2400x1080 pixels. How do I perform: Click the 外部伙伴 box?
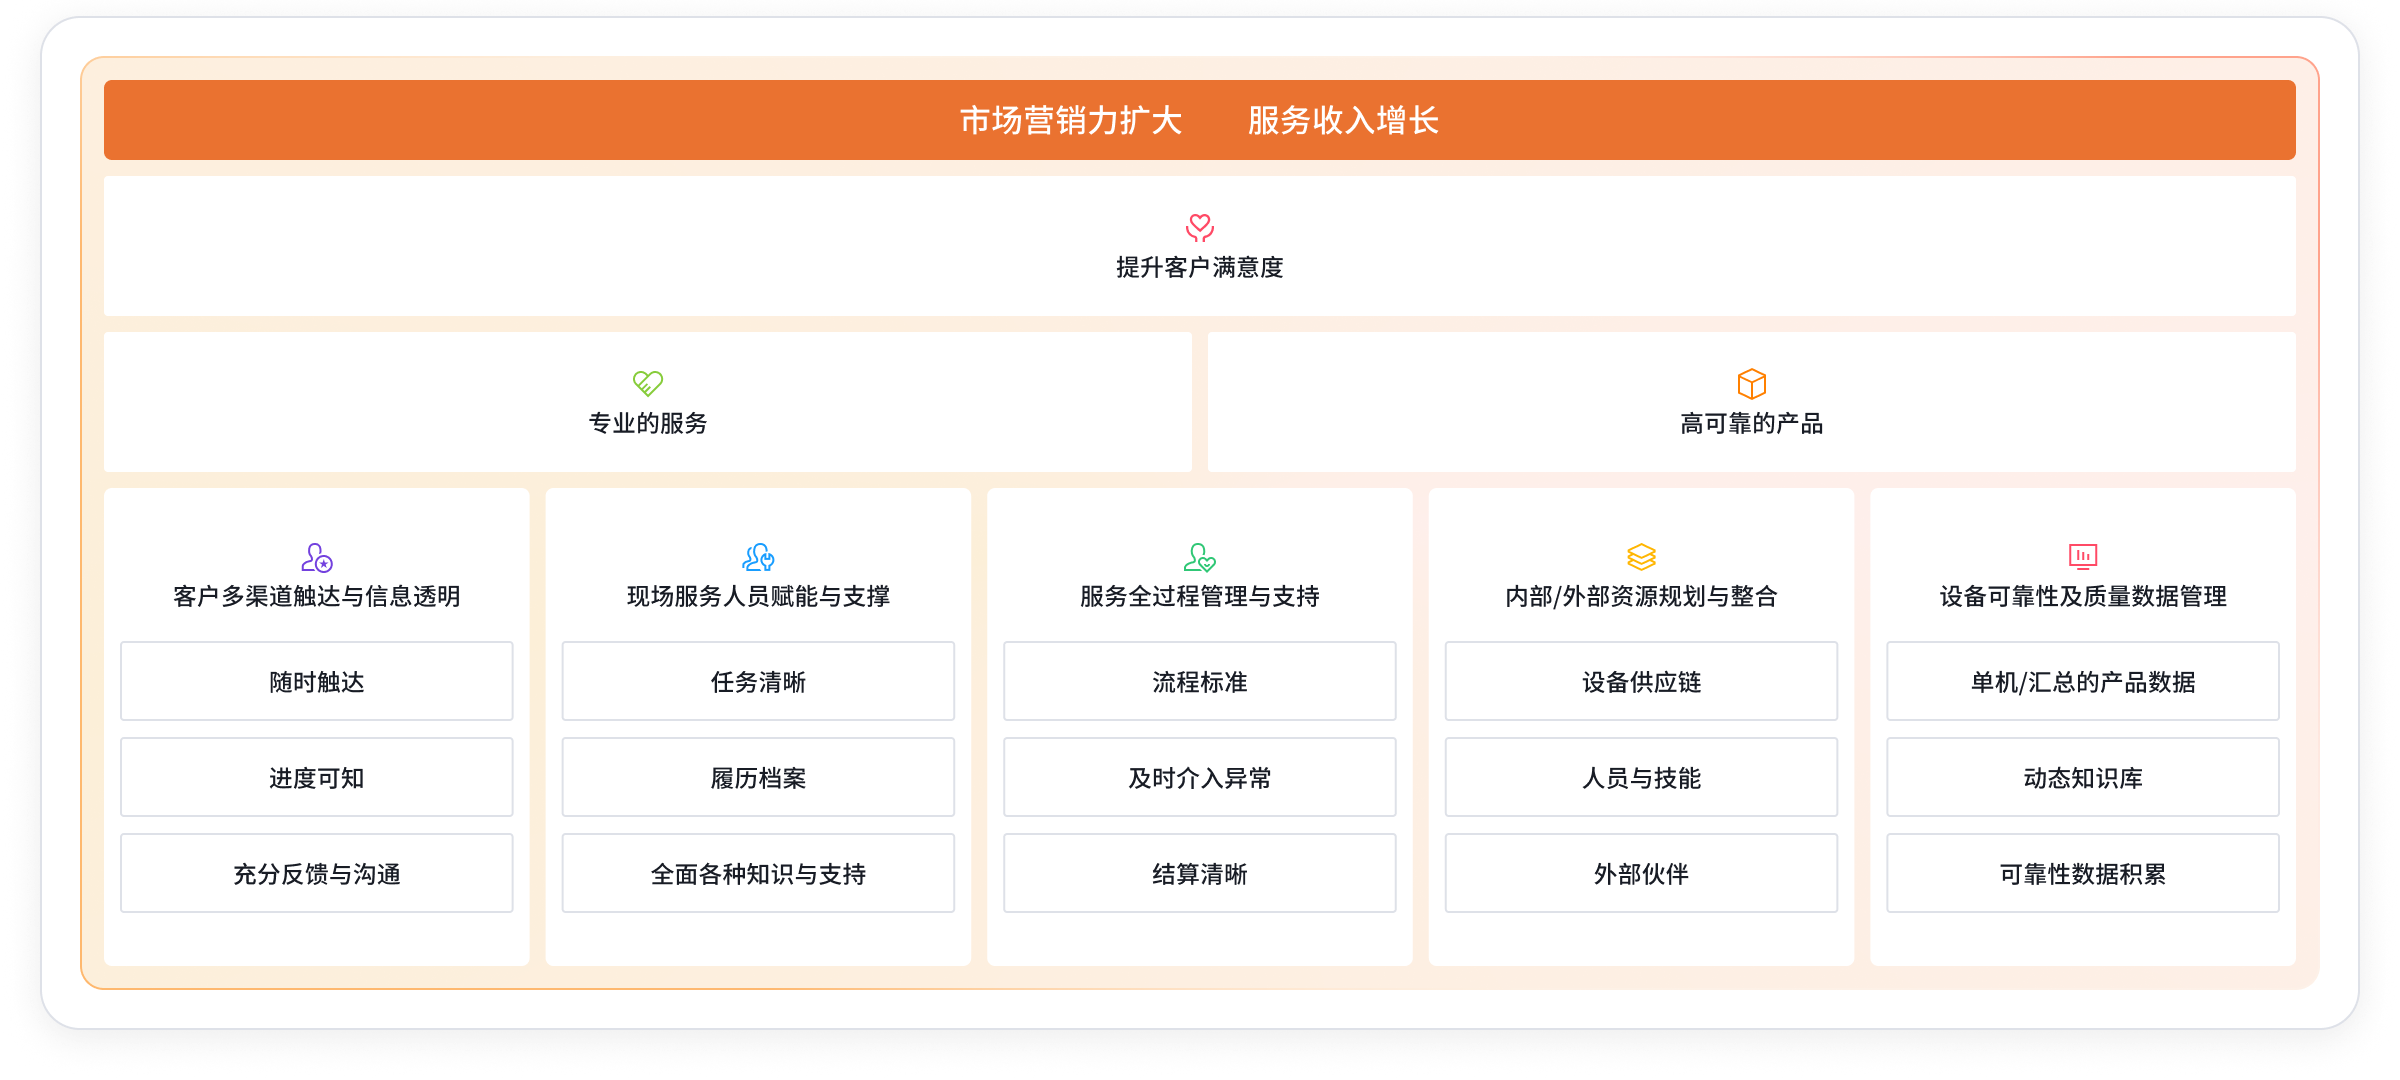(x=1641, y=873)
